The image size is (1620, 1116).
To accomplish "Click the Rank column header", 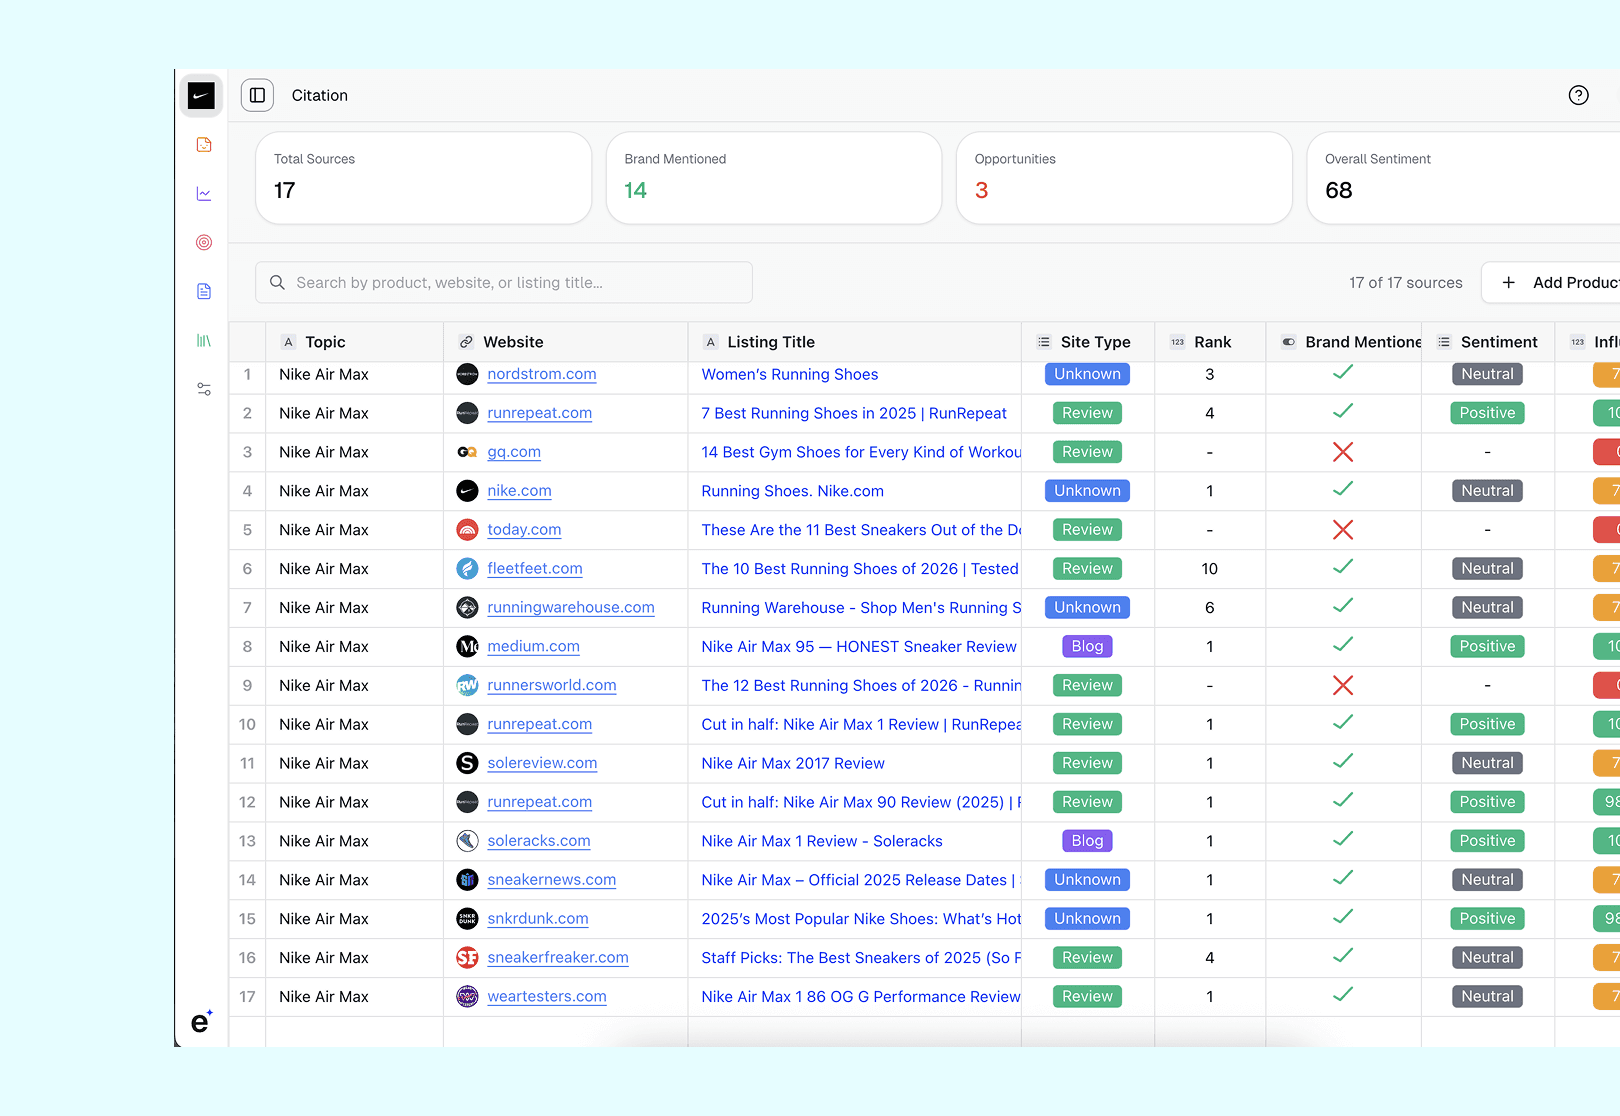I will (x=1210, y=342).
